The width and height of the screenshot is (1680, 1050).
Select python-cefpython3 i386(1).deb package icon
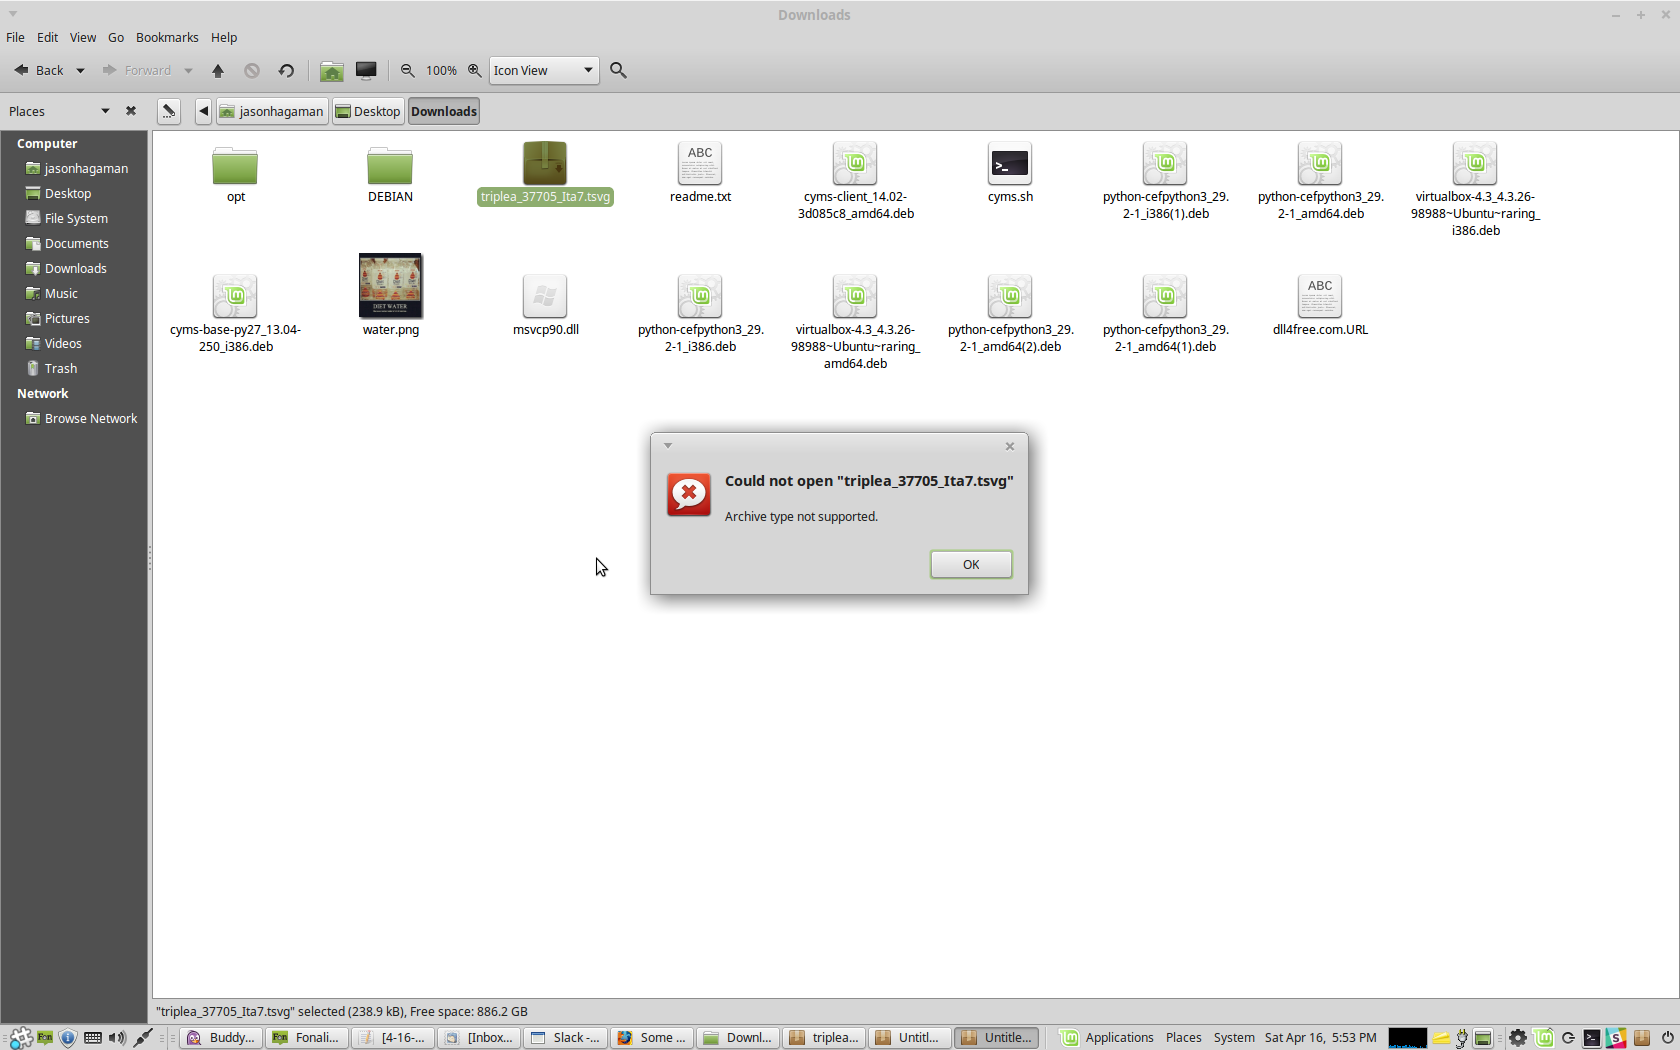pyautogui.click(x=1165, y=163)
